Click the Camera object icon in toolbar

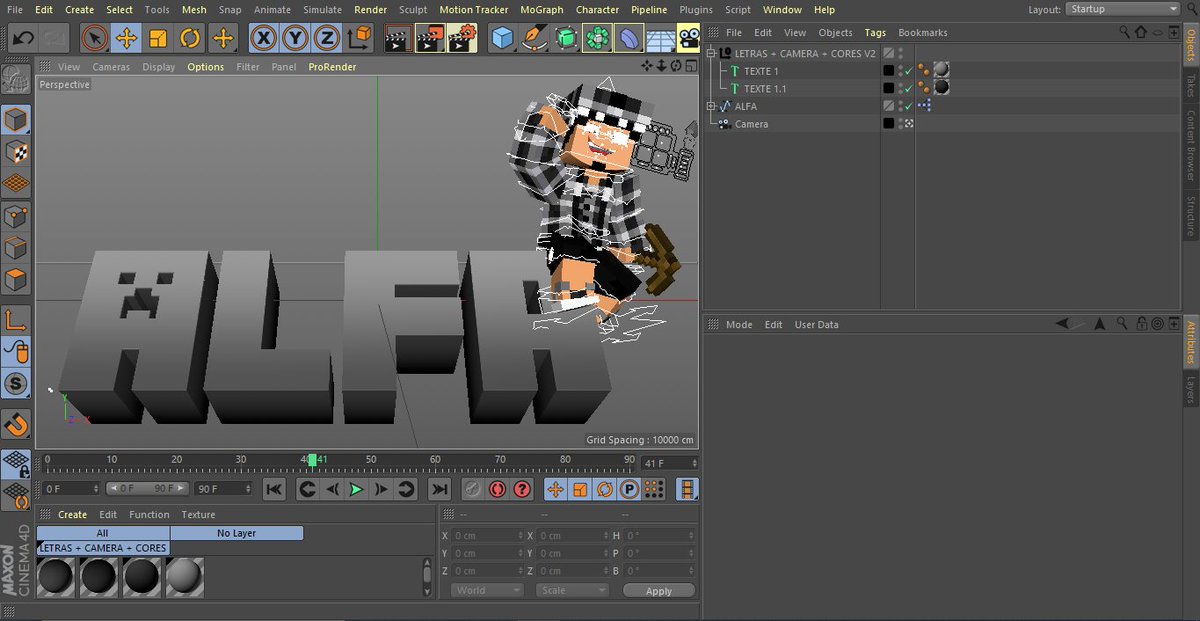689,38
